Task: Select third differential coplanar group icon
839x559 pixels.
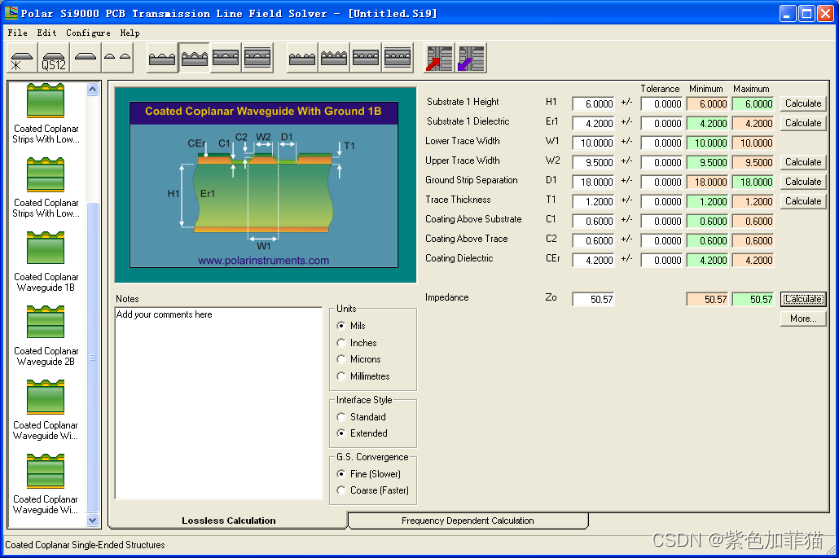Action: (x=366, y=58)
